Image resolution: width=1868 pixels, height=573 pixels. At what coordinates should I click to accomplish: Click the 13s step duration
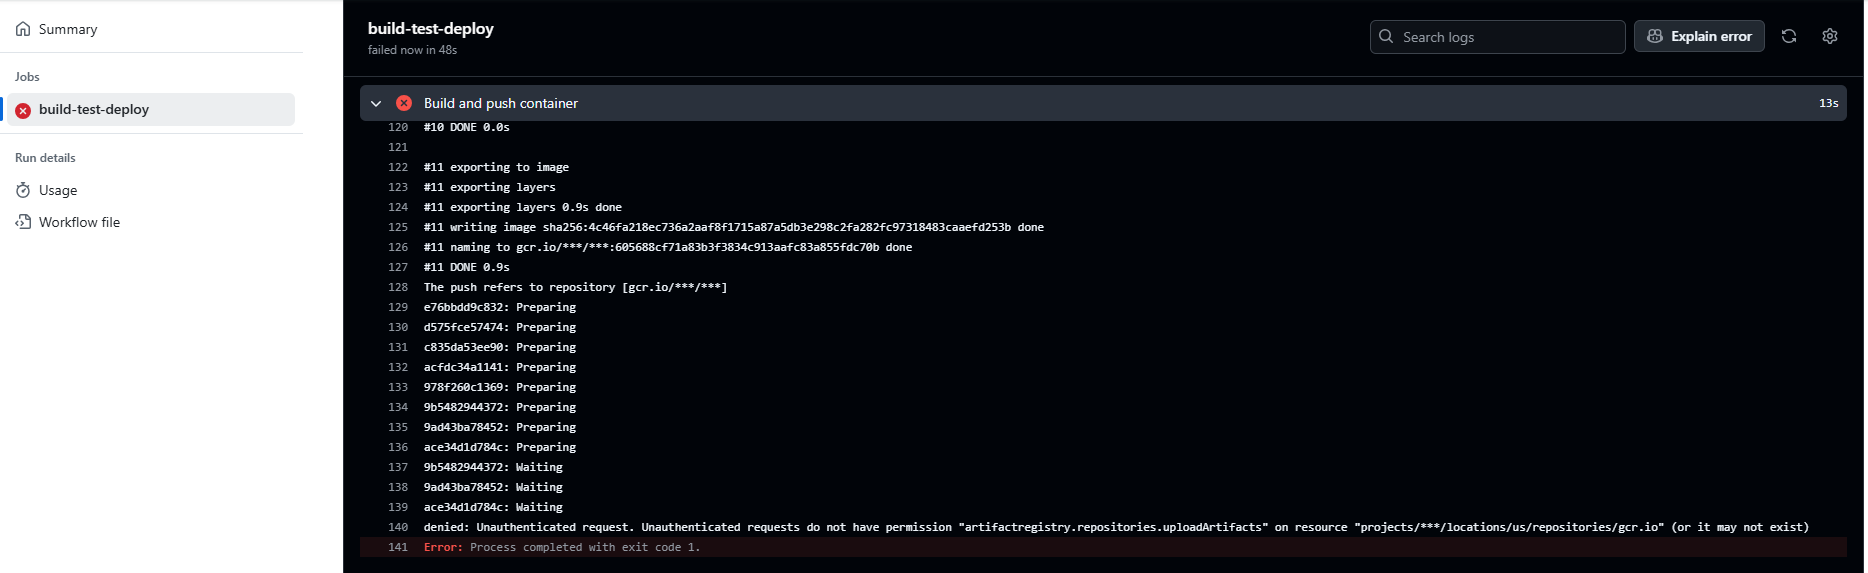tap(1828, 103)
